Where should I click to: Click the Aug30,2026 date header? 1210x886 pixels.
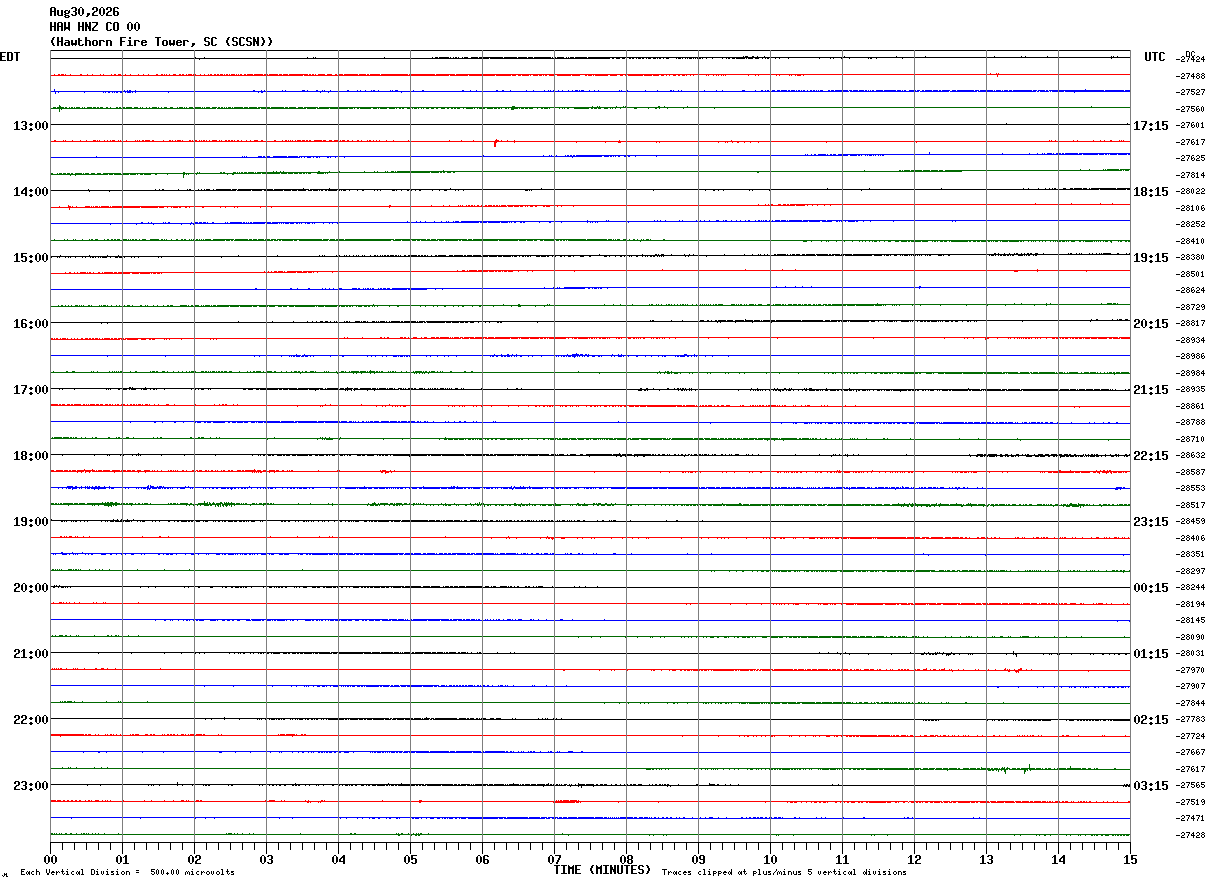click(x=84, y=12)
